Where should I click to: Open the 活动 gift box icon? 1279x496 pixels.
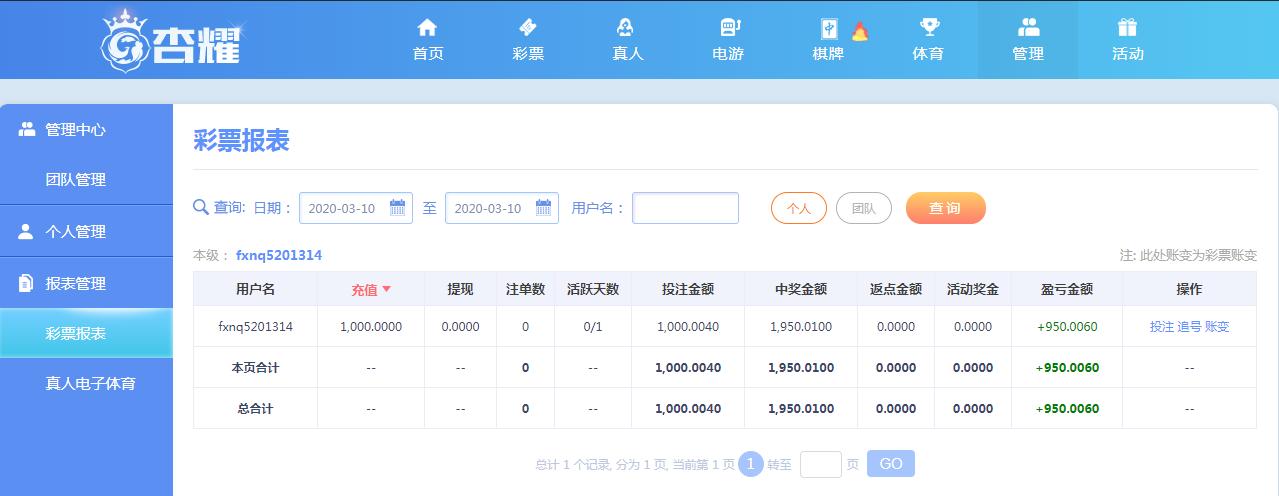pos(1128,27)
